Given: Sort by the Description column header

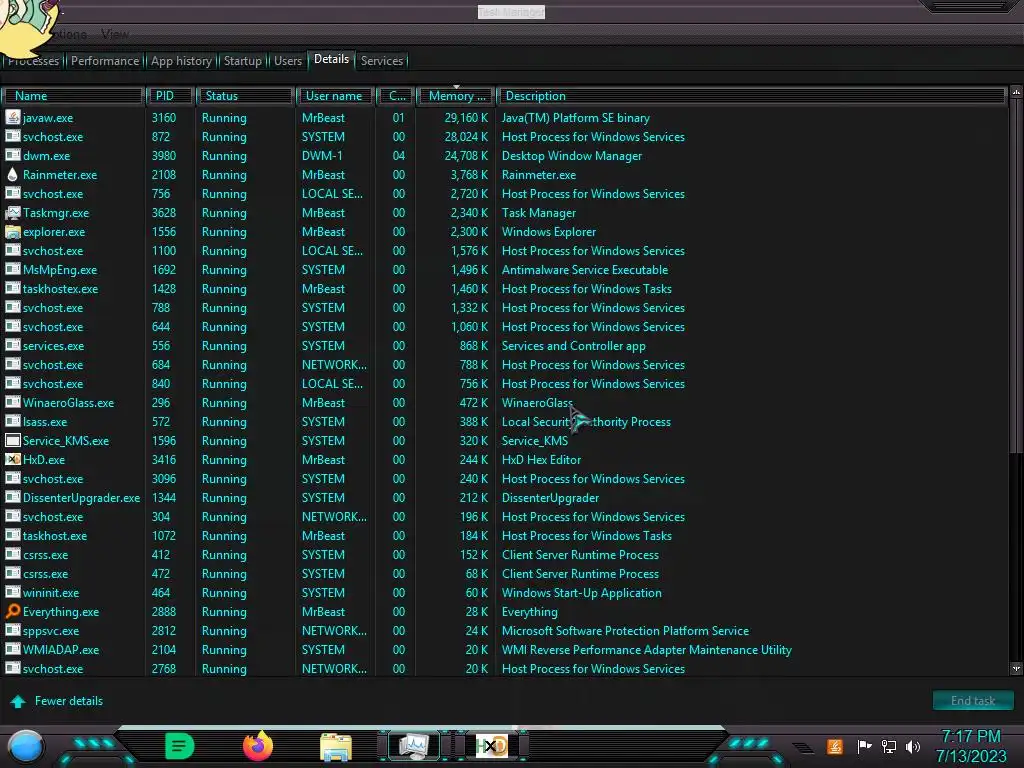Looking at the screenshot, I should [751, 96].
